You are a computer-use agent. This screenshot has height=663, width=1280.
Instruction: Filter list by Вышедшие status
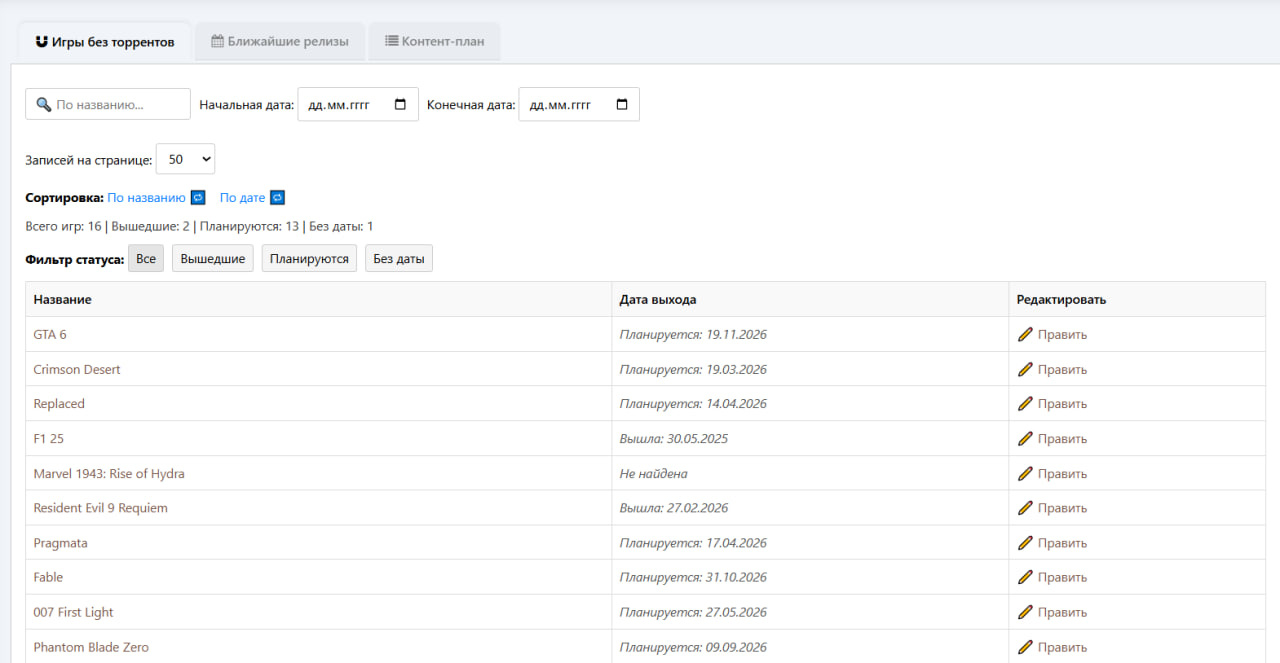pos(213,259)
